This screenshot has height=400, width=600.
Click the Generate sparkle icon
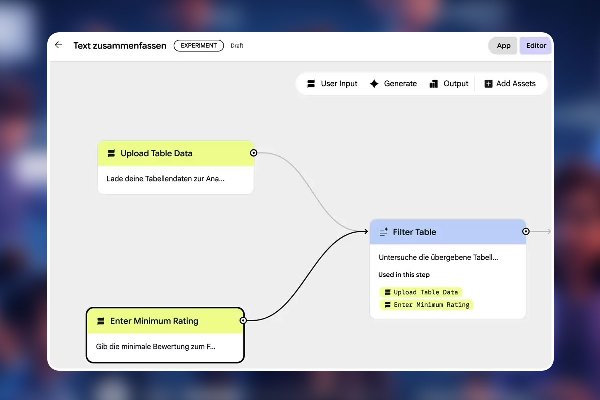tap(374, 83)
